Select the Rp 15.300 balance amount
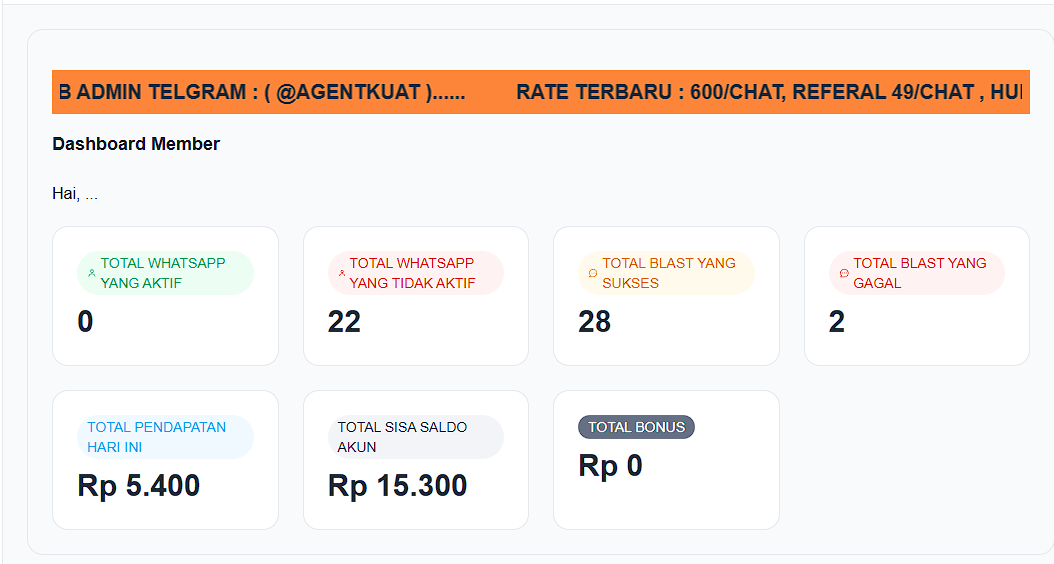 (397, 486)
